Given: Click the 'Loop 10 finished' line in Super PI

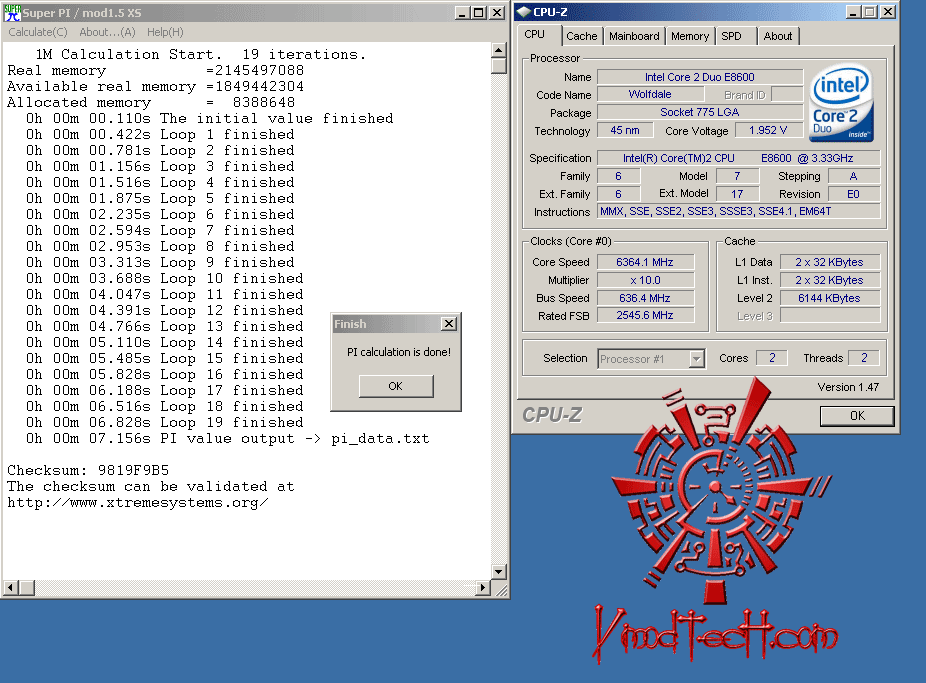Looking at the screenshot, I should point(165,279).
